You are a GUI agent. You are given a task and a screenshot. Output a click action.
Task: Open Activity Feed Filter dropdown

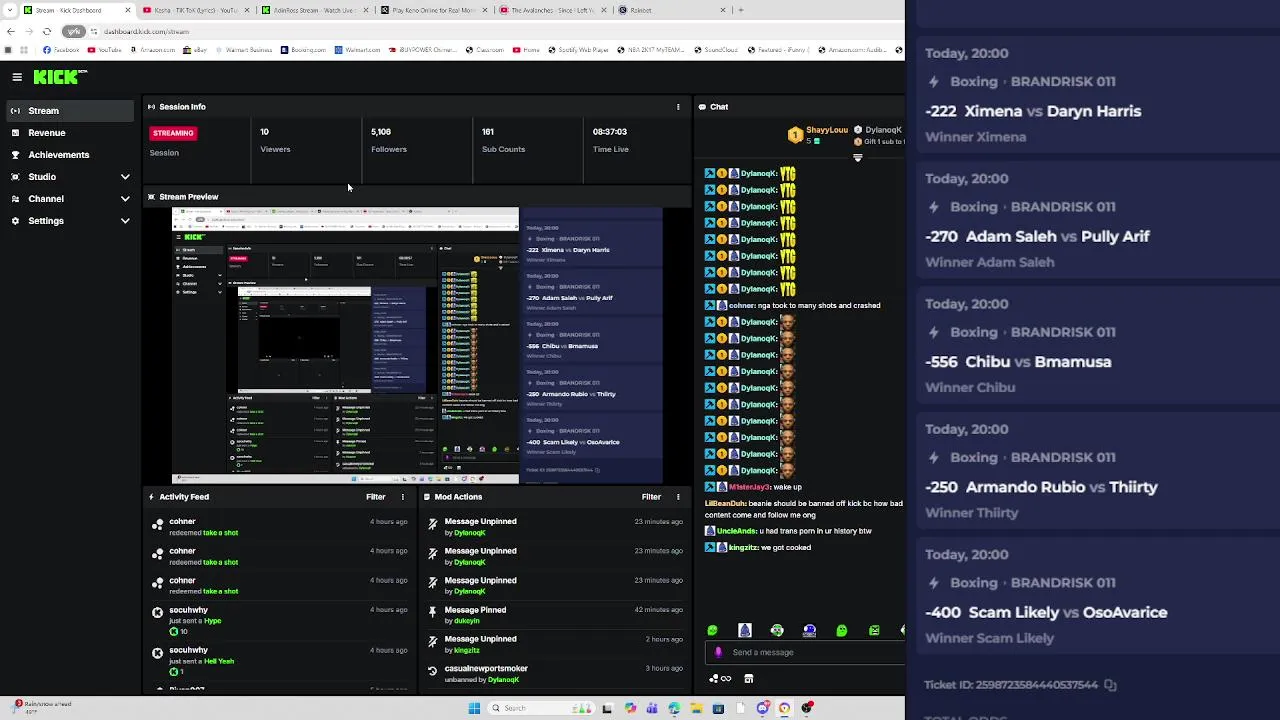click(376, 497)
